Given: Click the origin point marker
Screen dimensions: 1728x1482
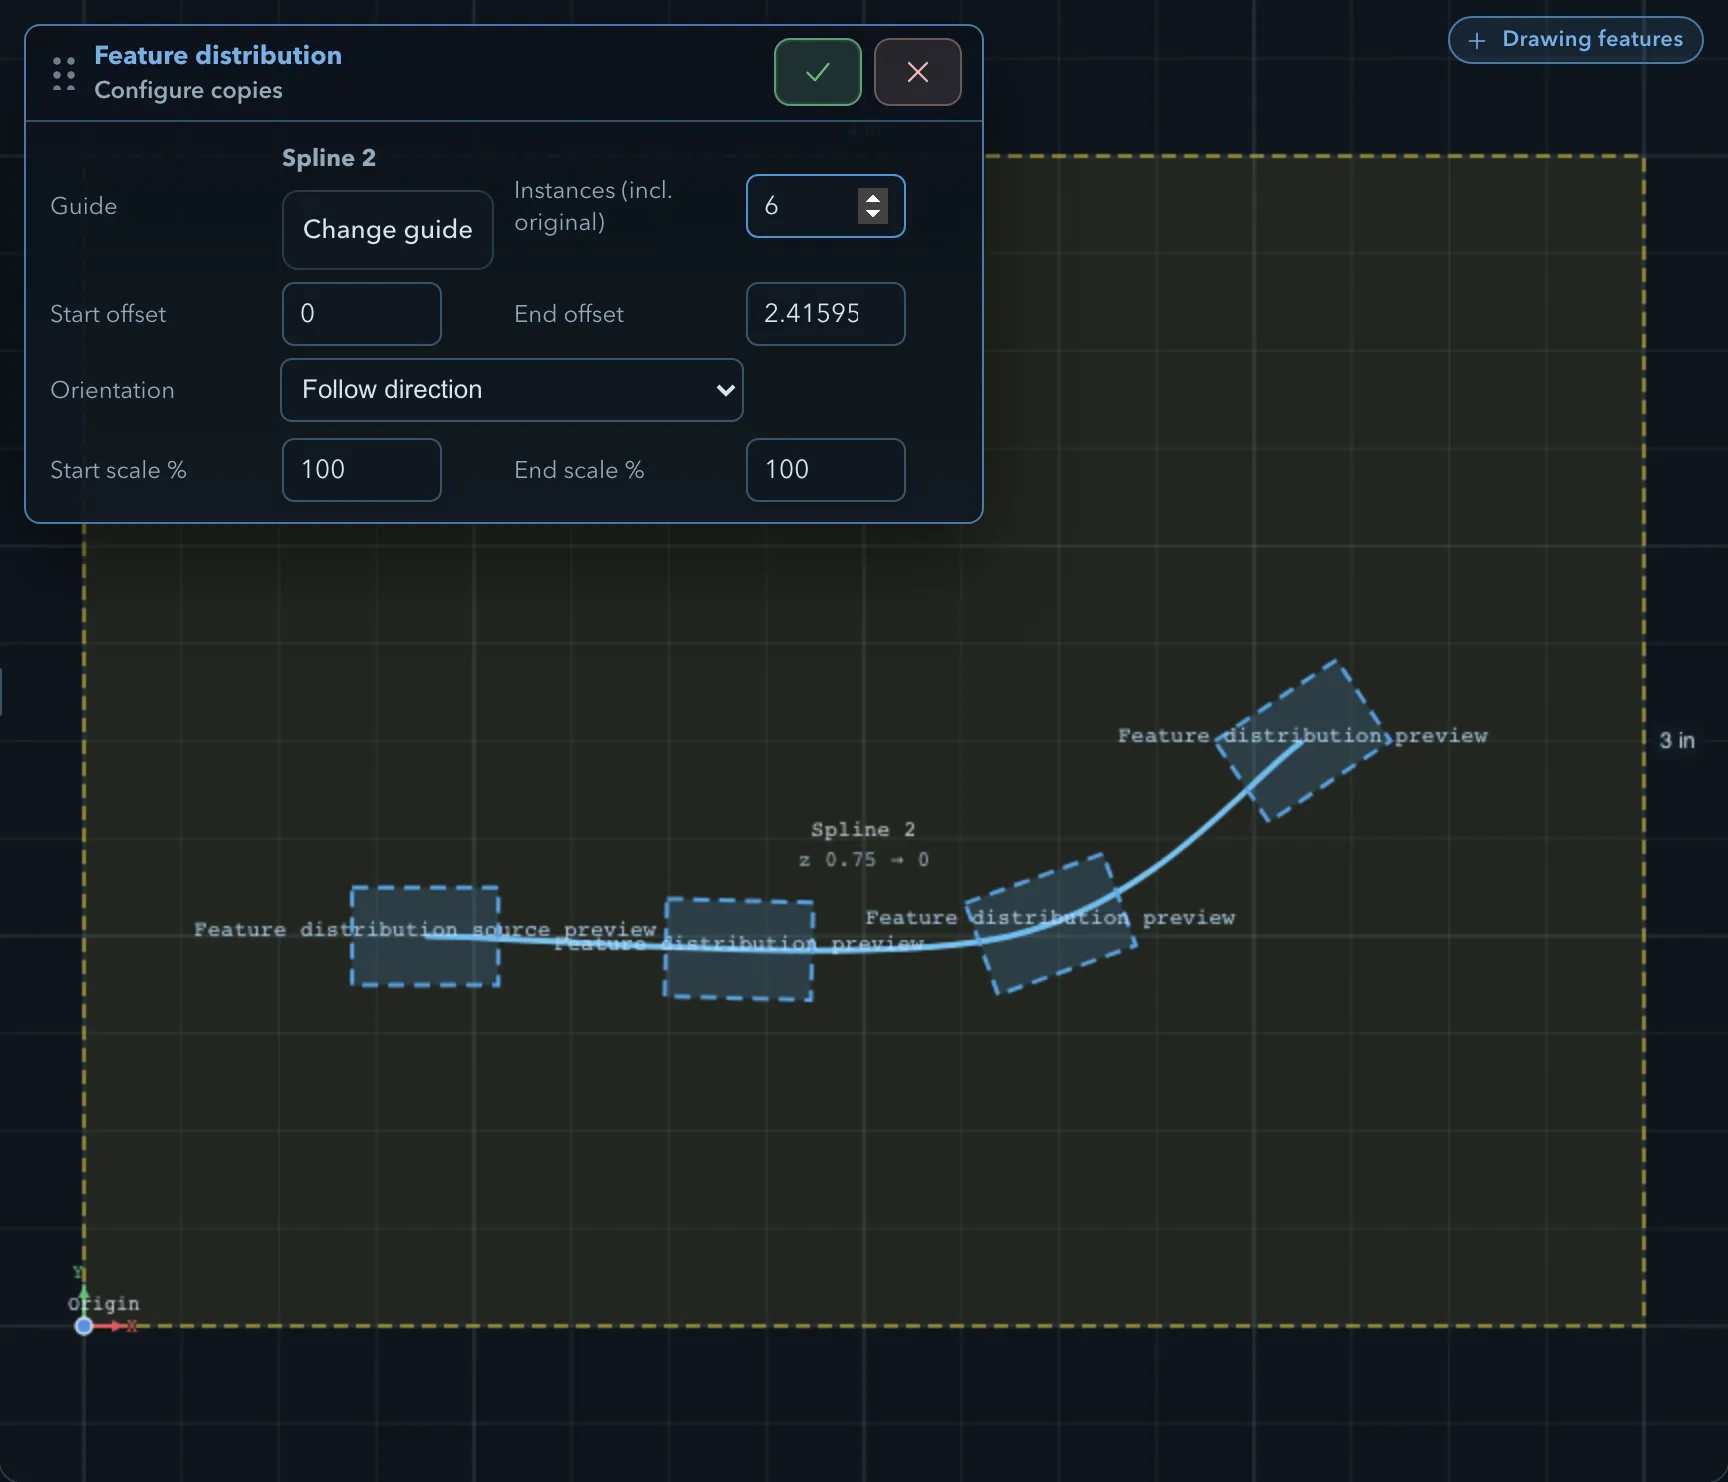Looking at the screenshot, I should (84, 1326).
